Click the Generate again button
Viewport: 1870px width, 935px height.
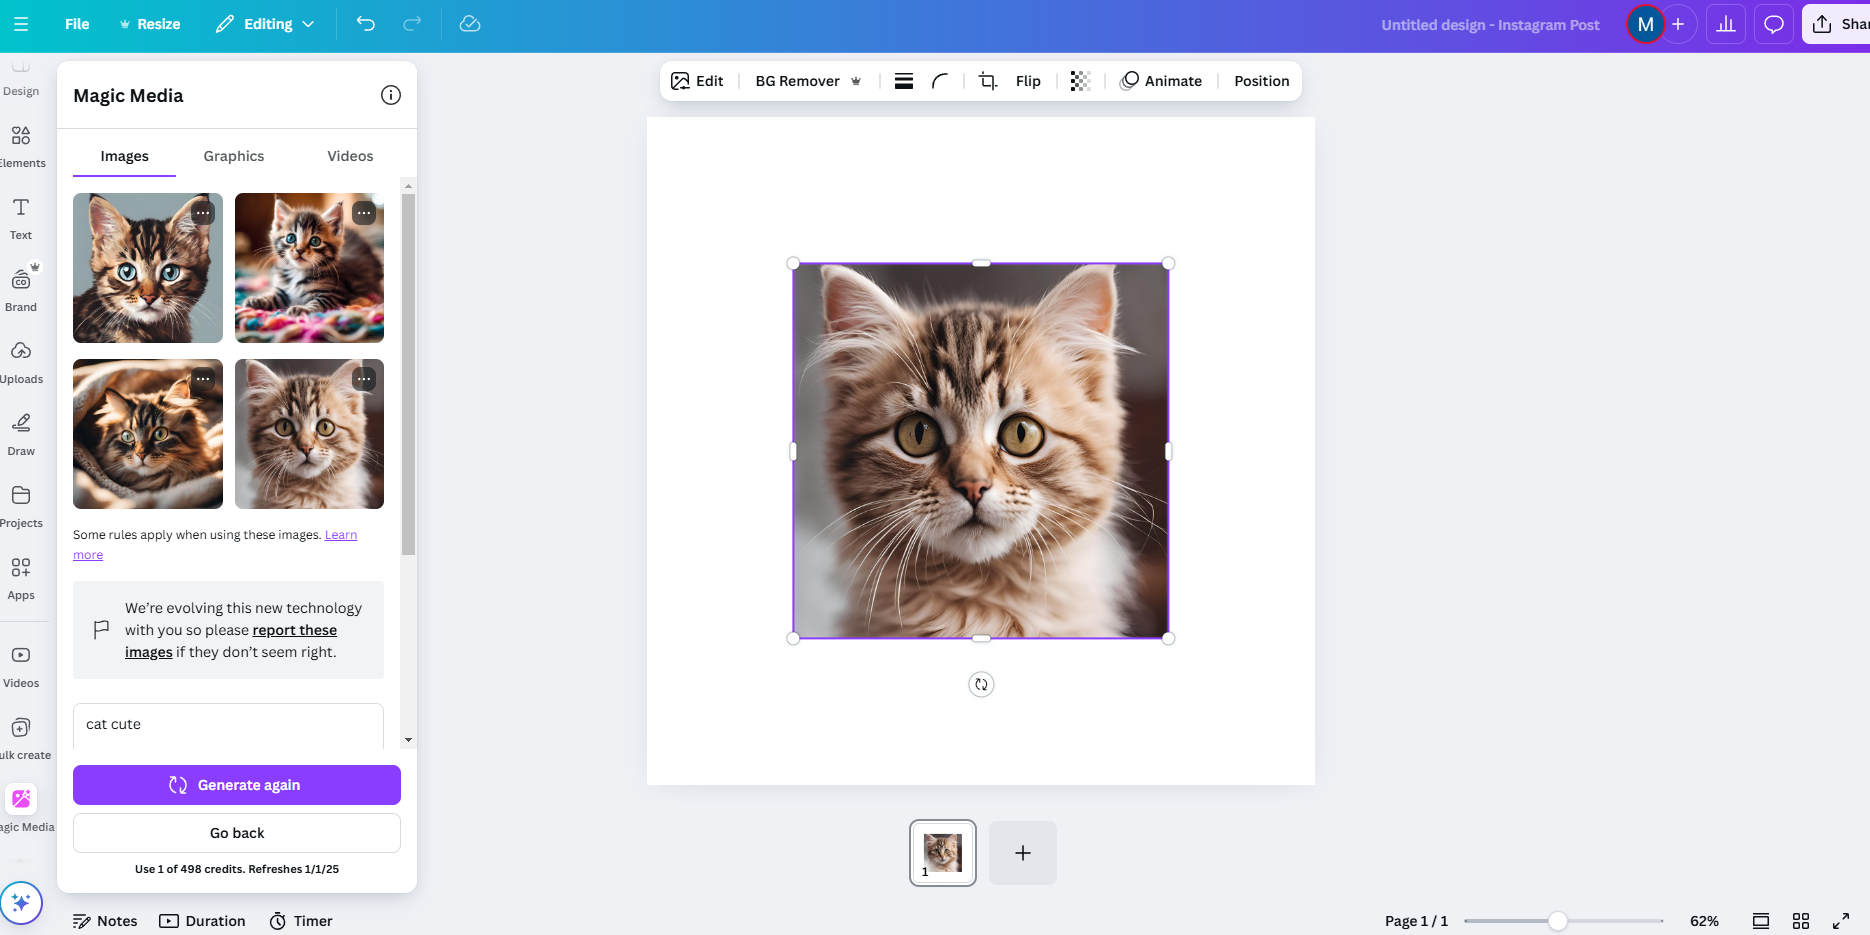(237, 785)
